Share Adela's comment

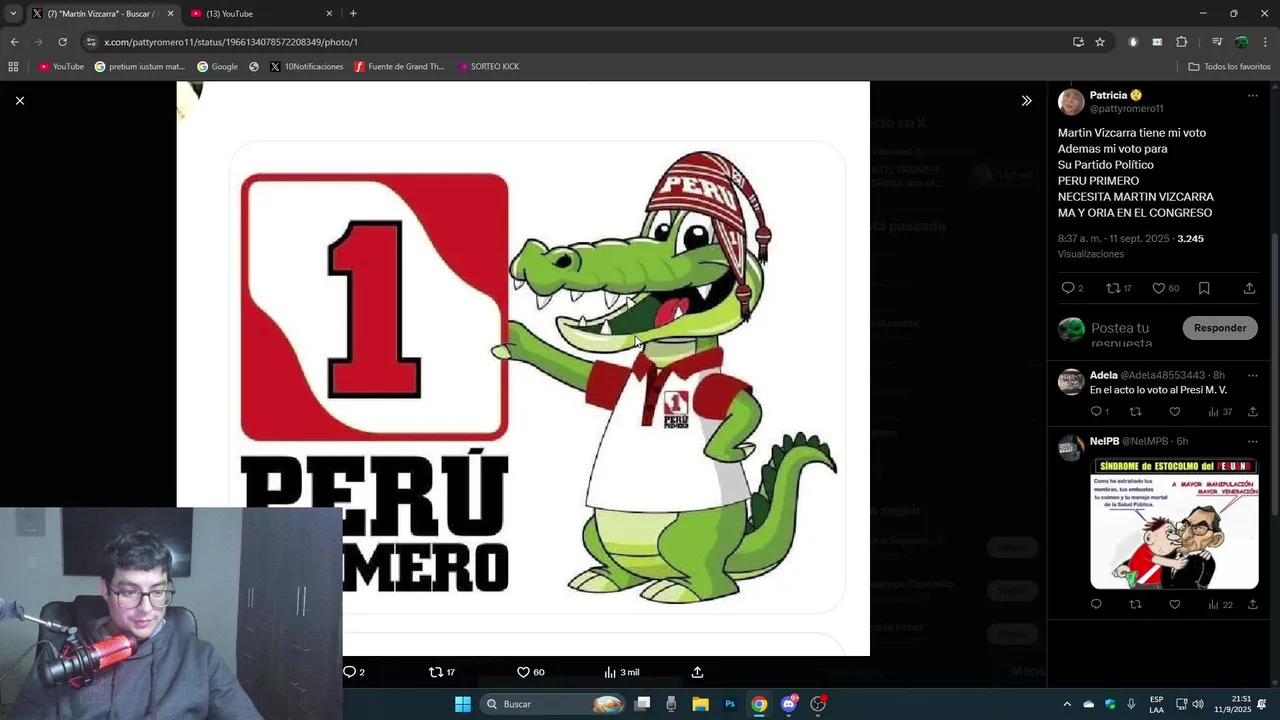[1252, 411]
